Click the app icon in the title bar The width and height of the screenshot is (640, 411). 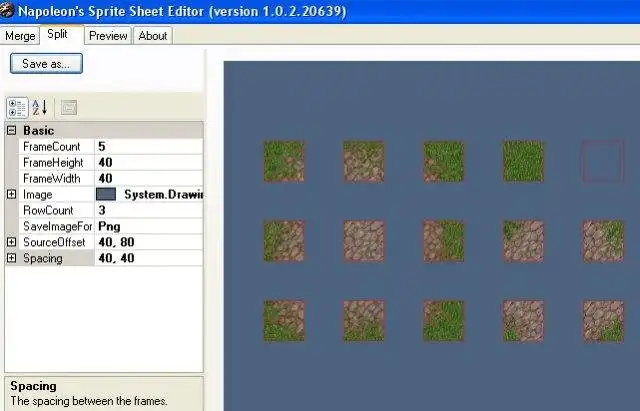tap(7, 11)
